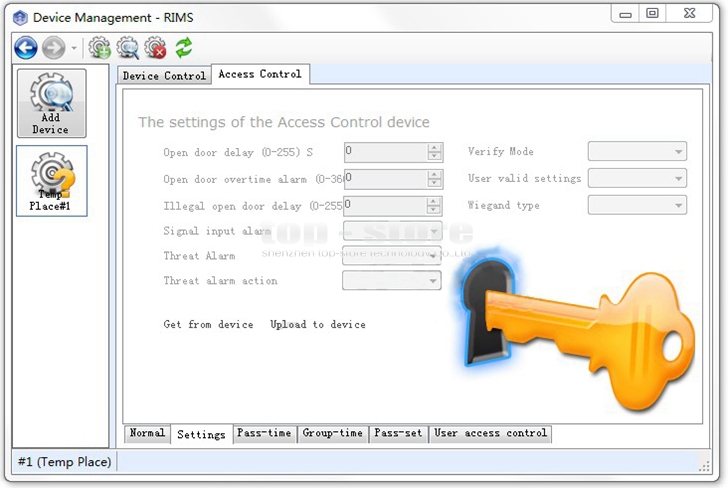Click Upload to device
Image resolution: width=728 pixels, height=488 pixels.
[x=318, y=325]
